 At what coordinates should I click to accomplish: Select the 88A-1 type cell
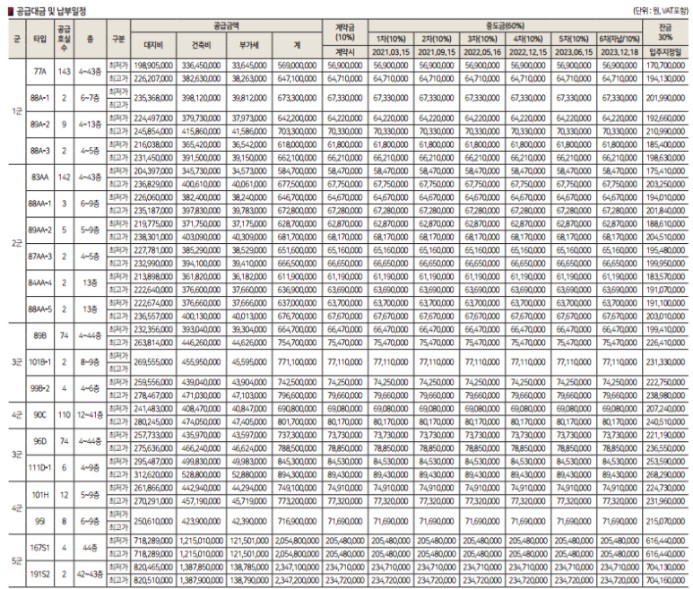pos(40,98)
